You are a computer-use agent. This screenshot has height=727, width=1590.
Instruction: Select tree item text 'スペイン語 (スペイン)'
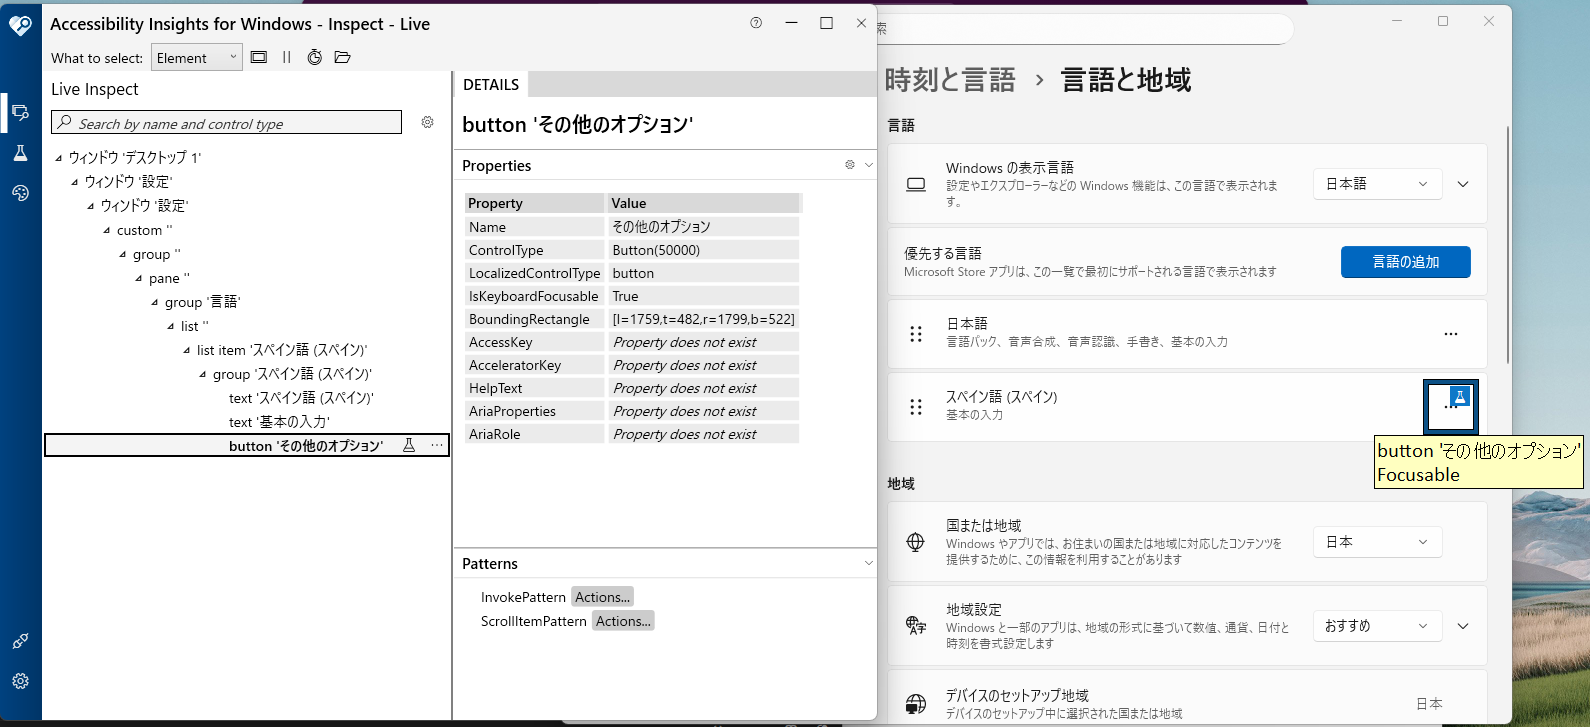click(x=301, y=398)
